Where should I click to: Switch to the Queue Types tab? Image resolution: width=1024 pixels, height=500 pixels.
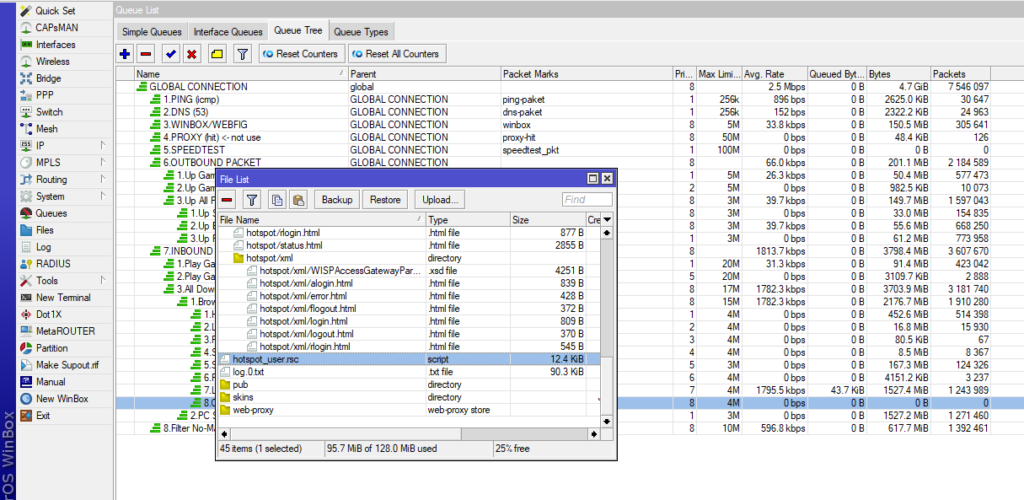point(362,32)
